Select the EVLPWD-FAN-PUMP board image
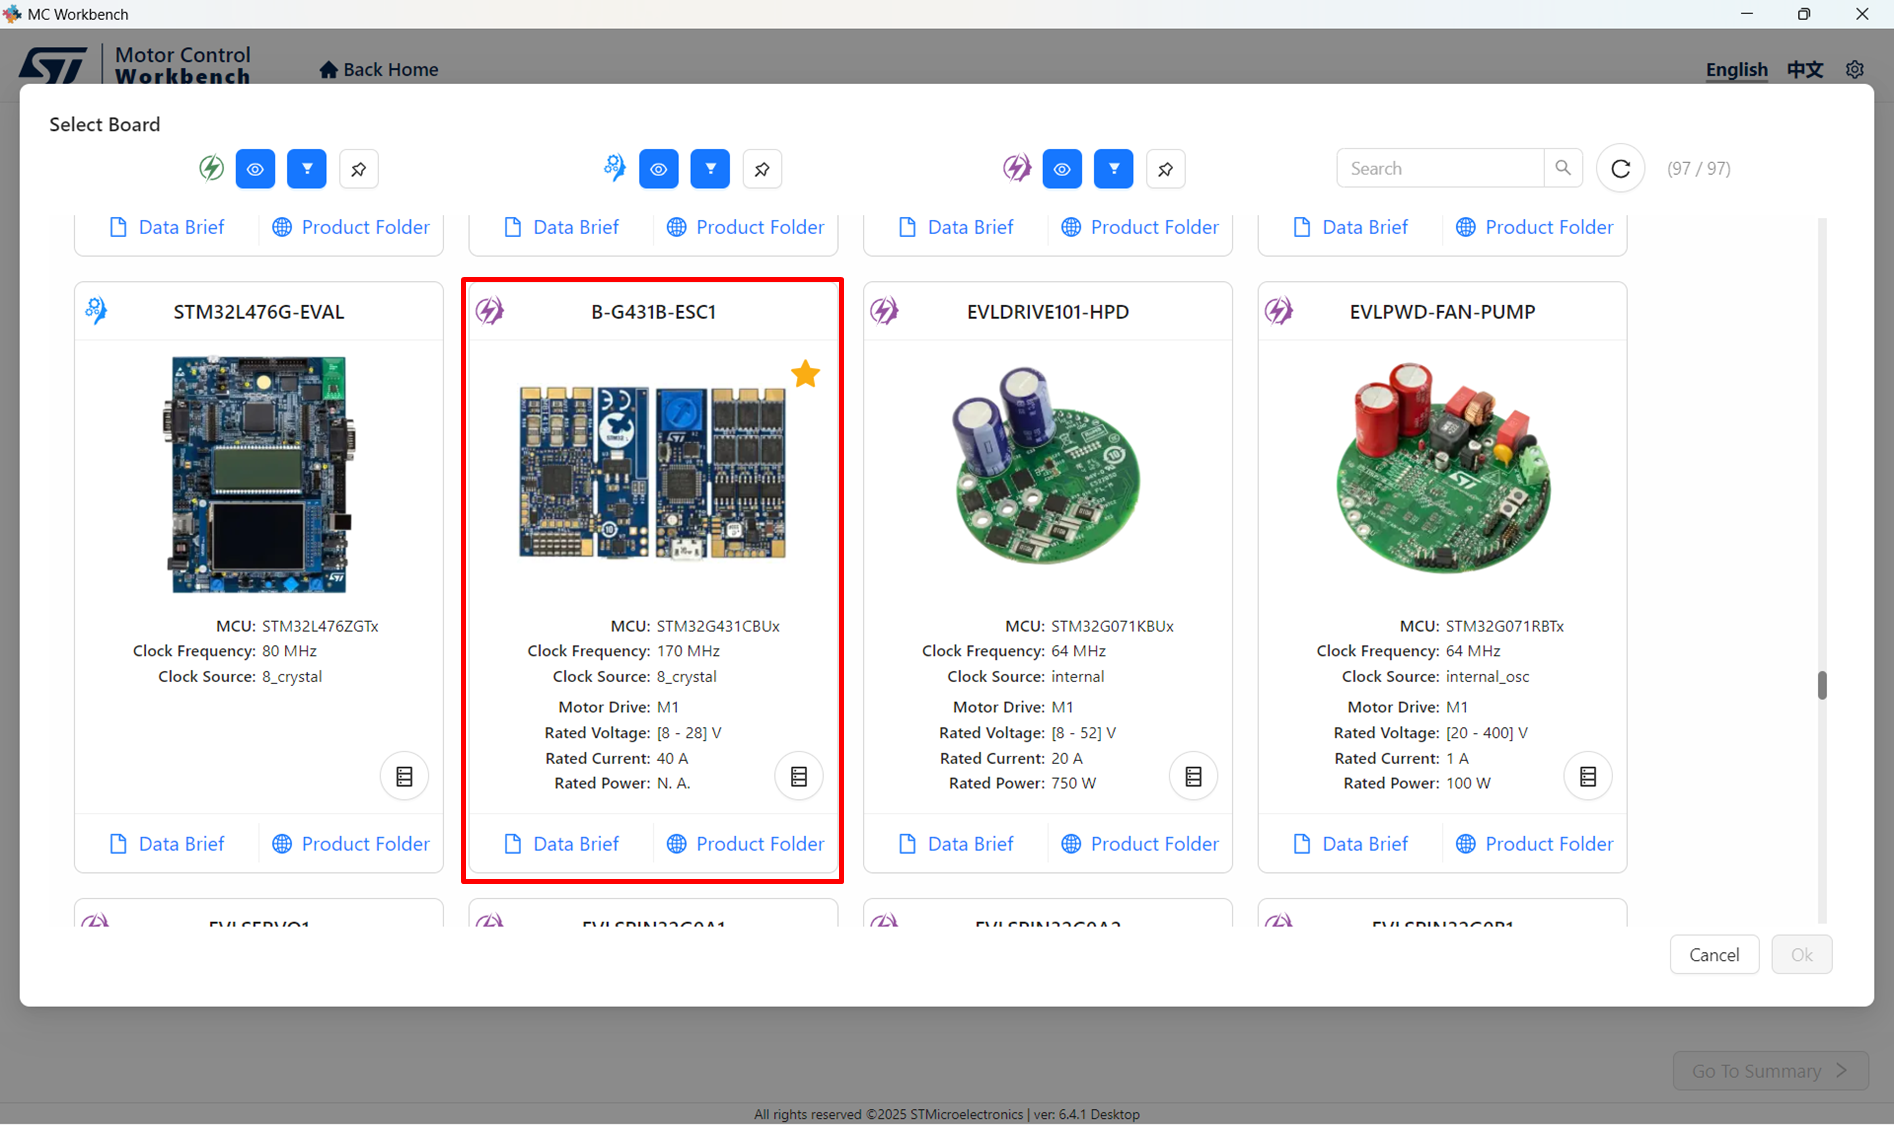This screenshot has height=1125, width=1894. tap(1443, 468)
